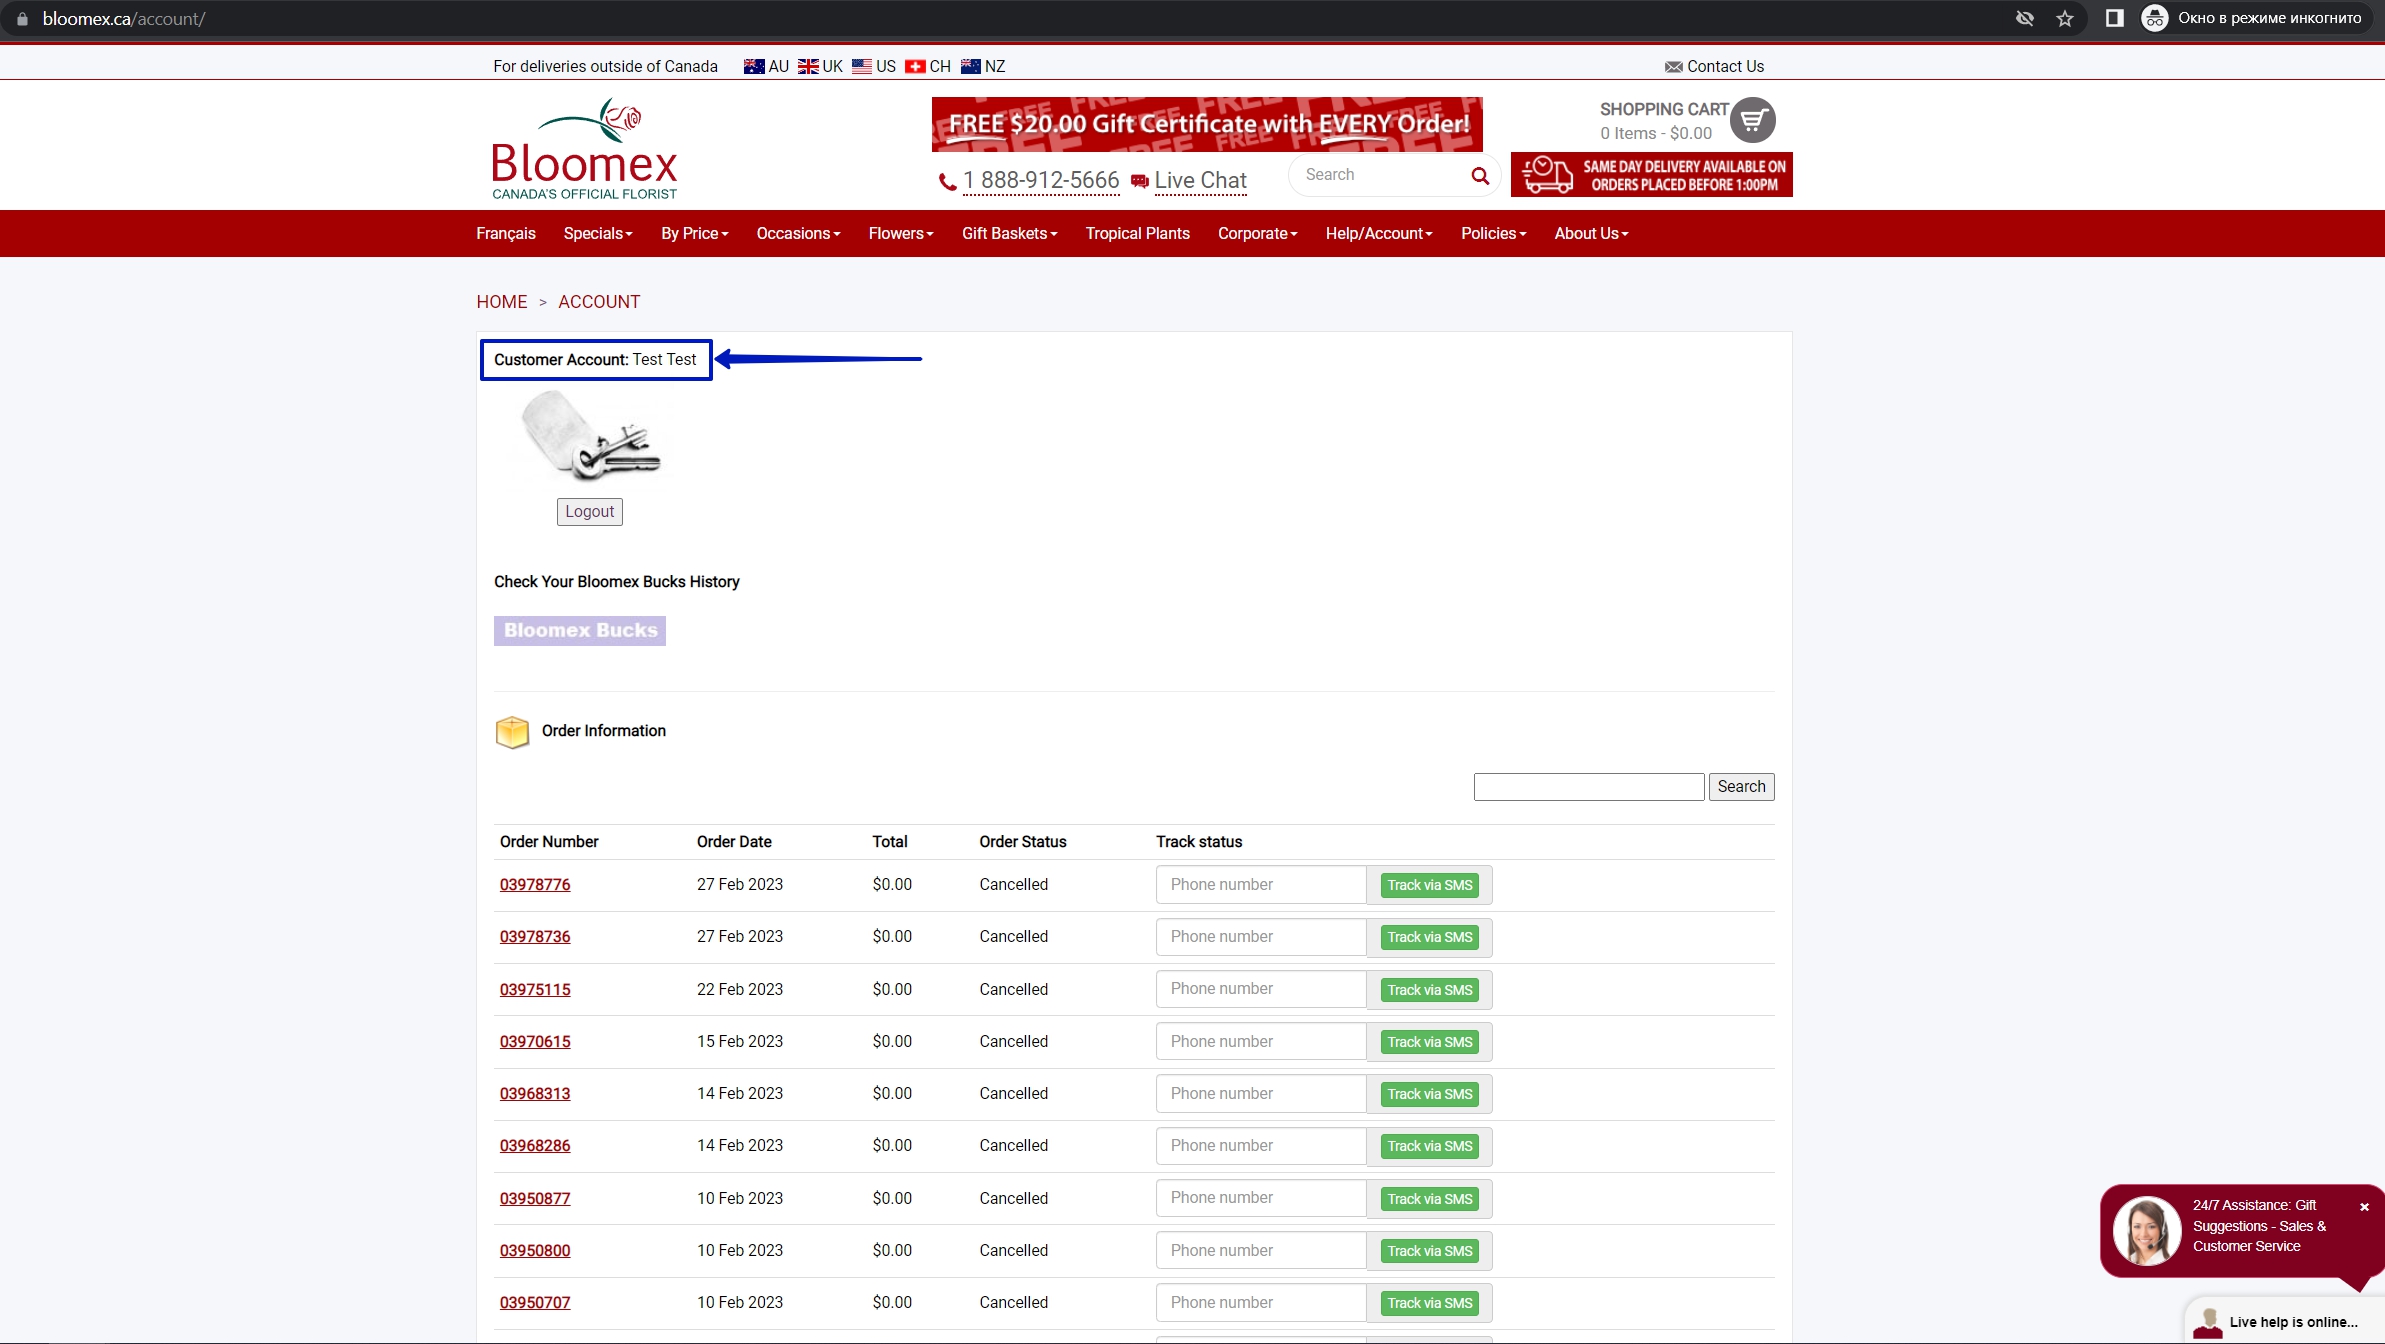The height and width of the screenshot is (1344, 2385).
Task: Click the order Search button
Action: [x=1741, y=787]
